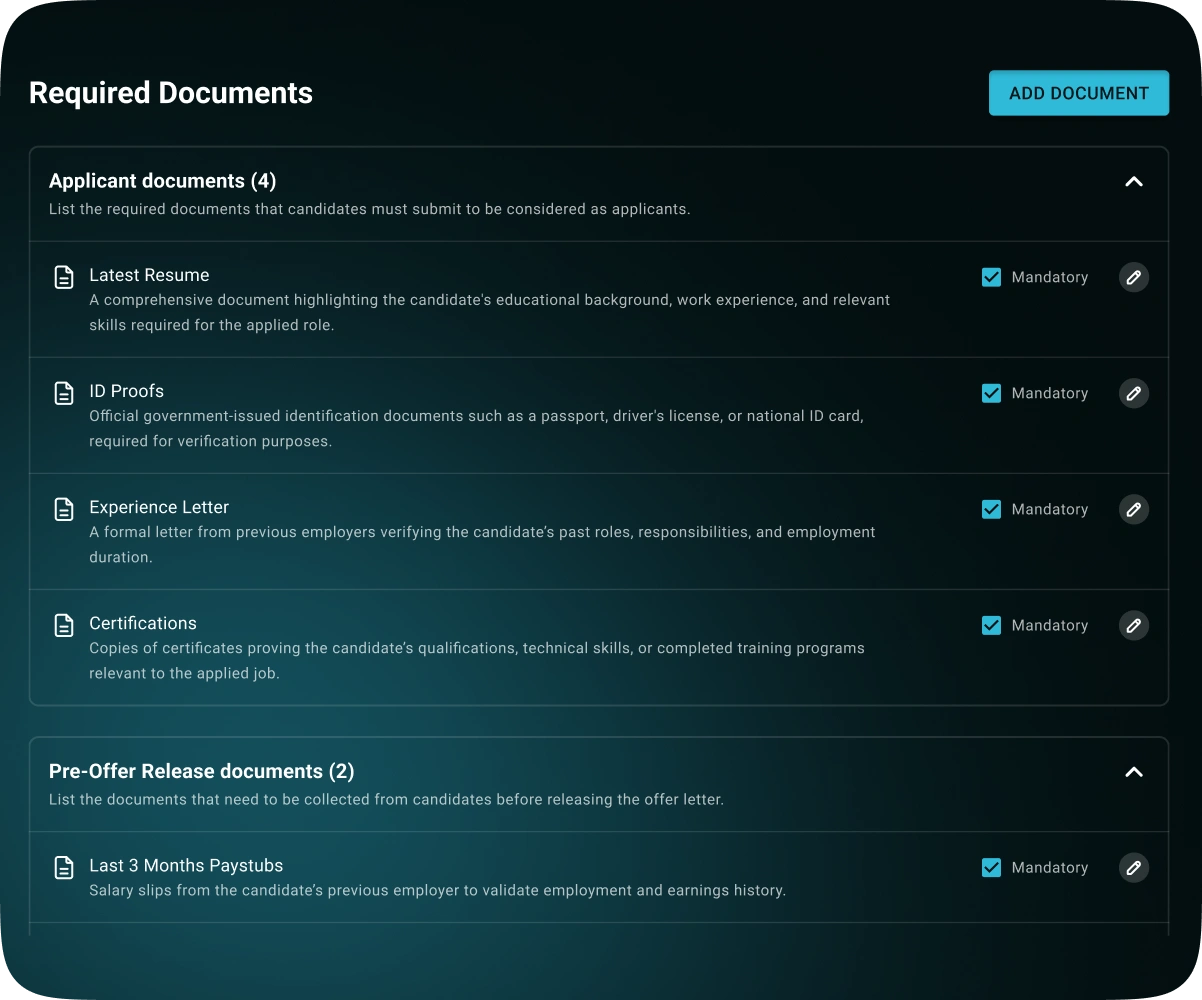Disable Mandatory for Experience Letter
1202x1000 pixels.
tap(991, 509)
